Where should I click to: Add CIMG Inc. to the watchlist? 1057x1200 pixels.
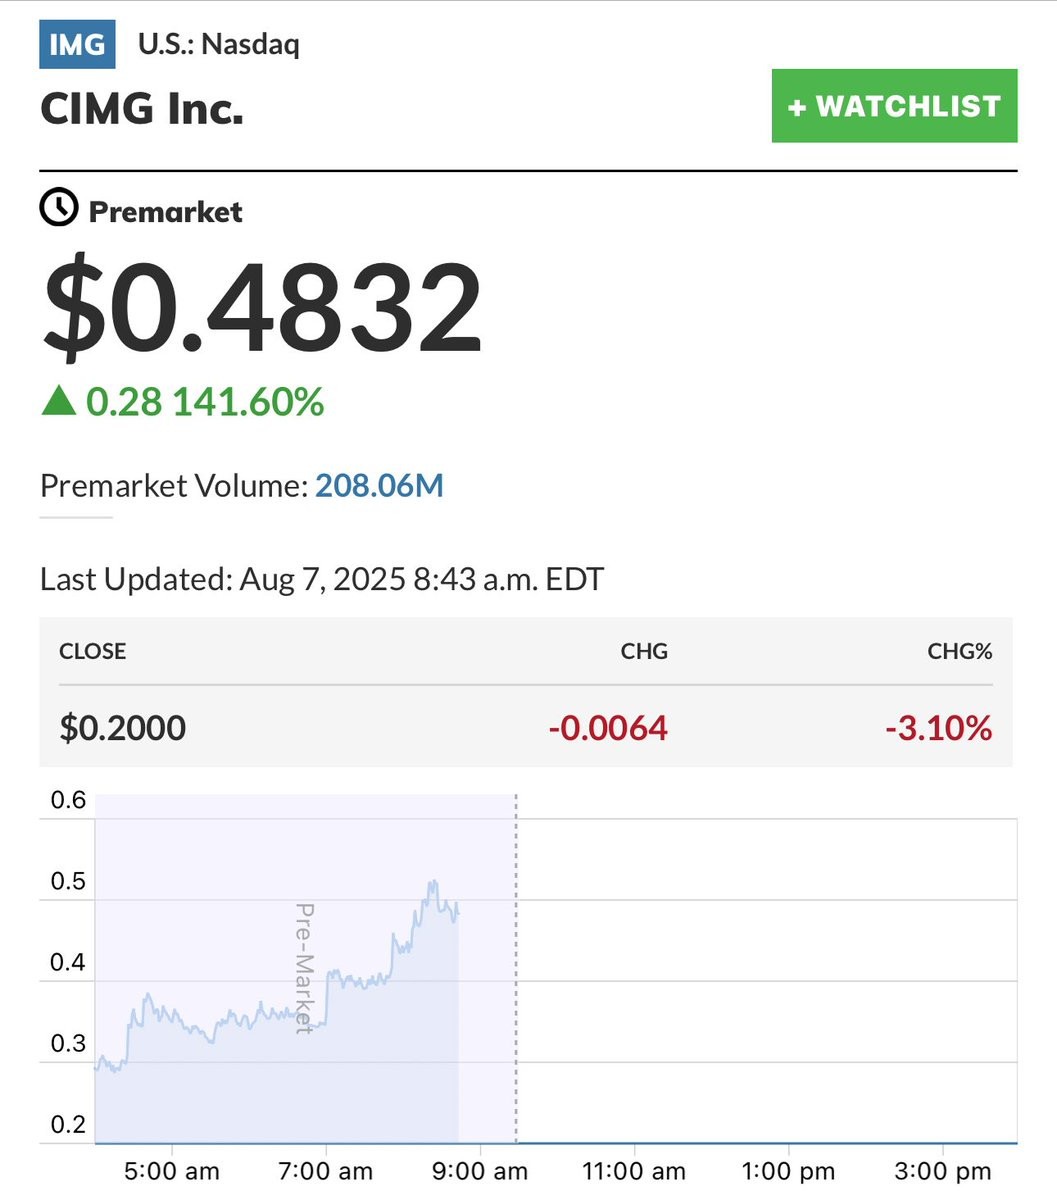[x=894, y=106]
